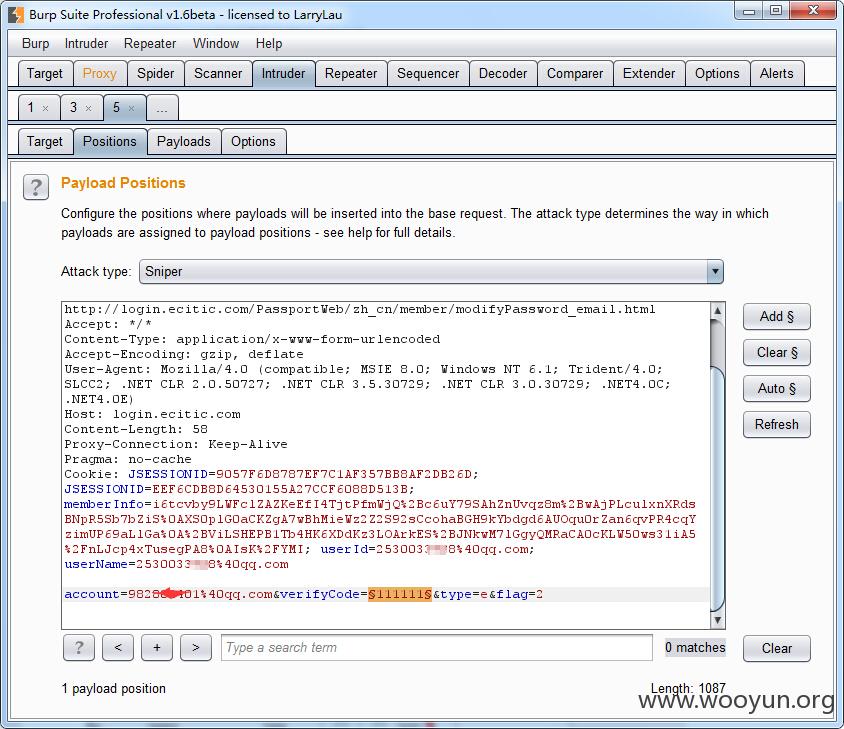
Task: Open the Intruder Options sub-tab
Action: coord(253,142)
